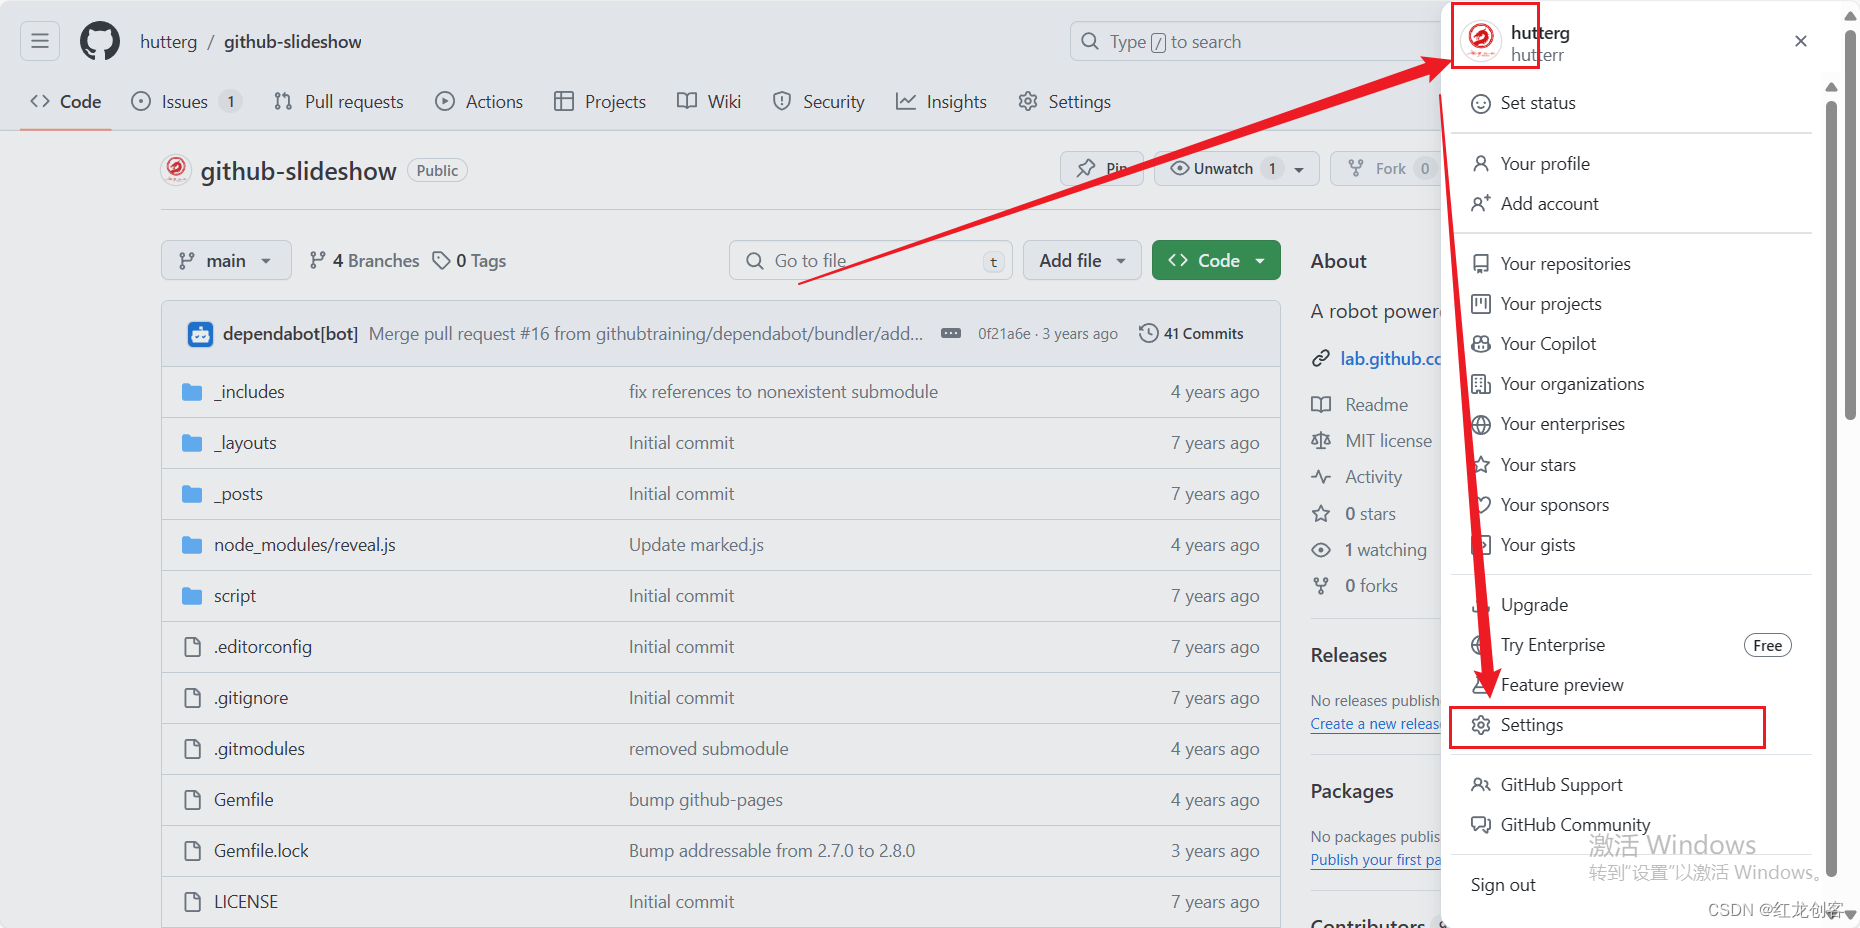Open the .gitmodules file
The width and height of the screenshot is (1860, 928).
click(259, 749)
